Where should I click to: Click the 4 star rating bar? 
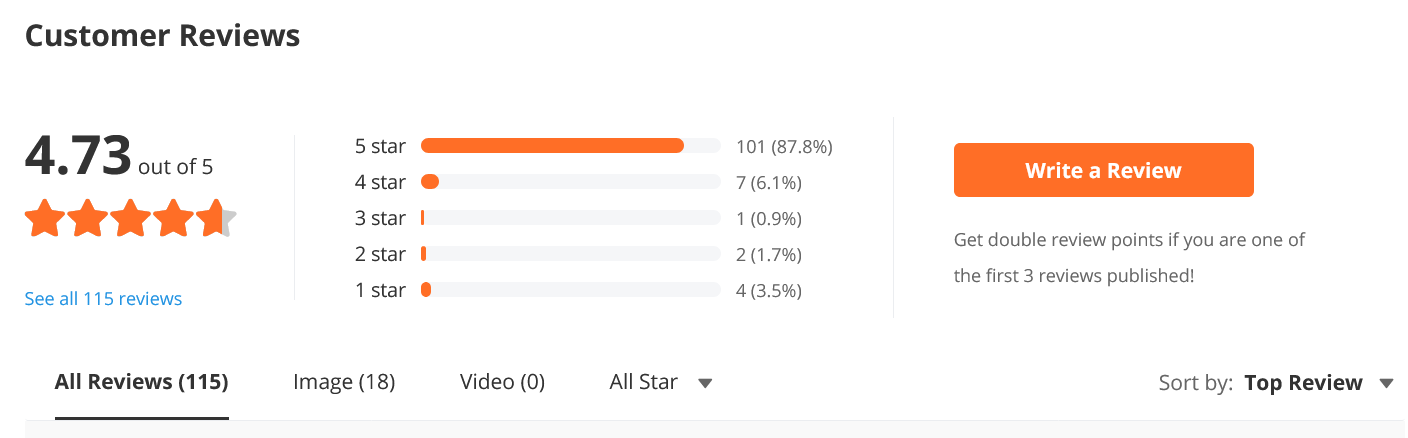pos(571,182)
